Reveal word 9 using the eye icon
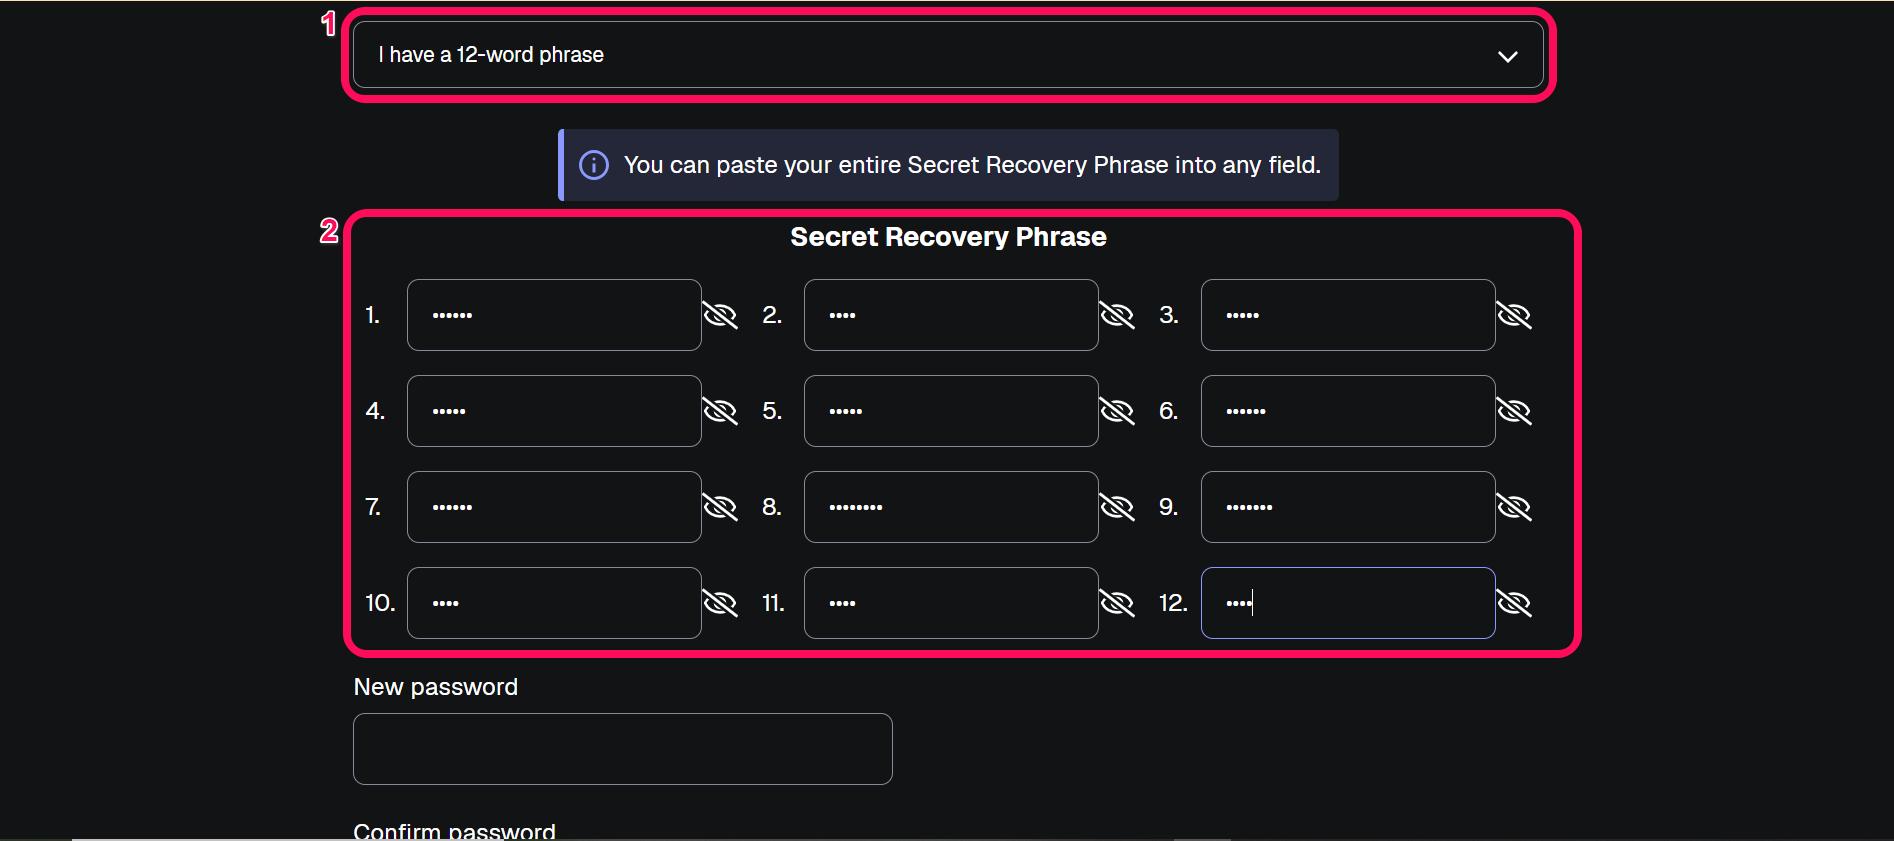 point(1514,508)
